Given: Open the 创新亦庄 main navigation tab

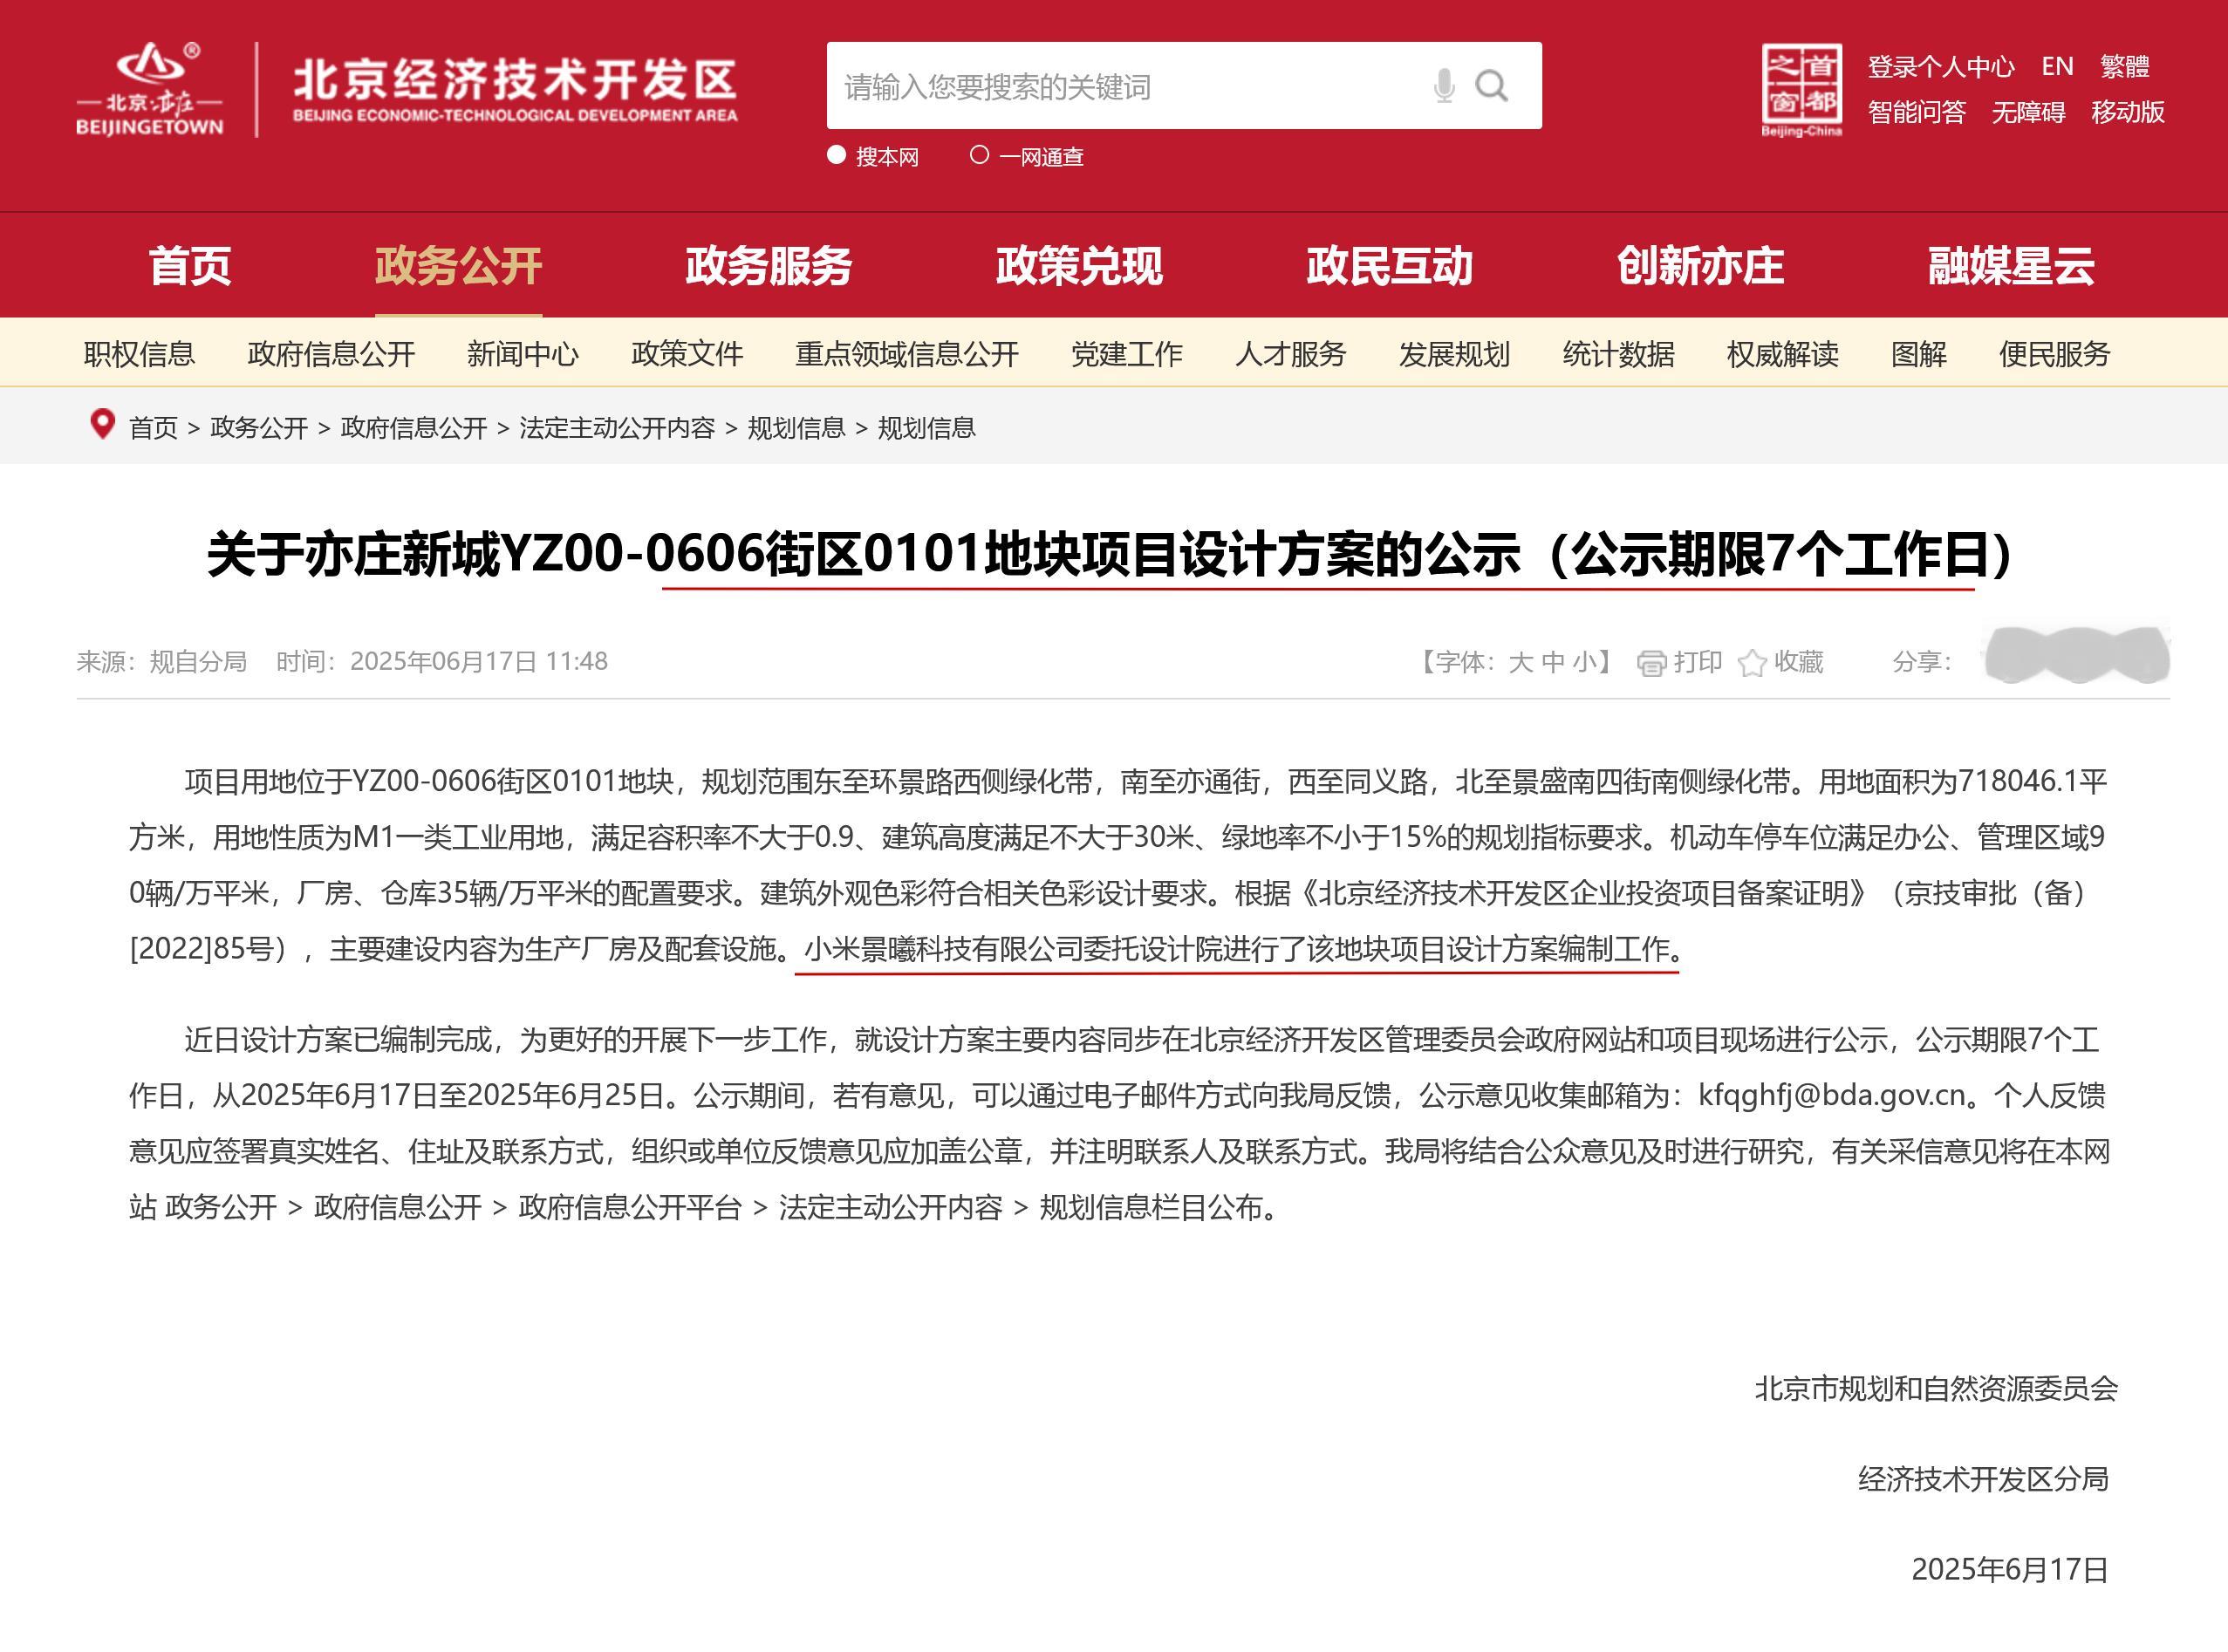Looking at the screenshot, I should [x=1700, y=266].
